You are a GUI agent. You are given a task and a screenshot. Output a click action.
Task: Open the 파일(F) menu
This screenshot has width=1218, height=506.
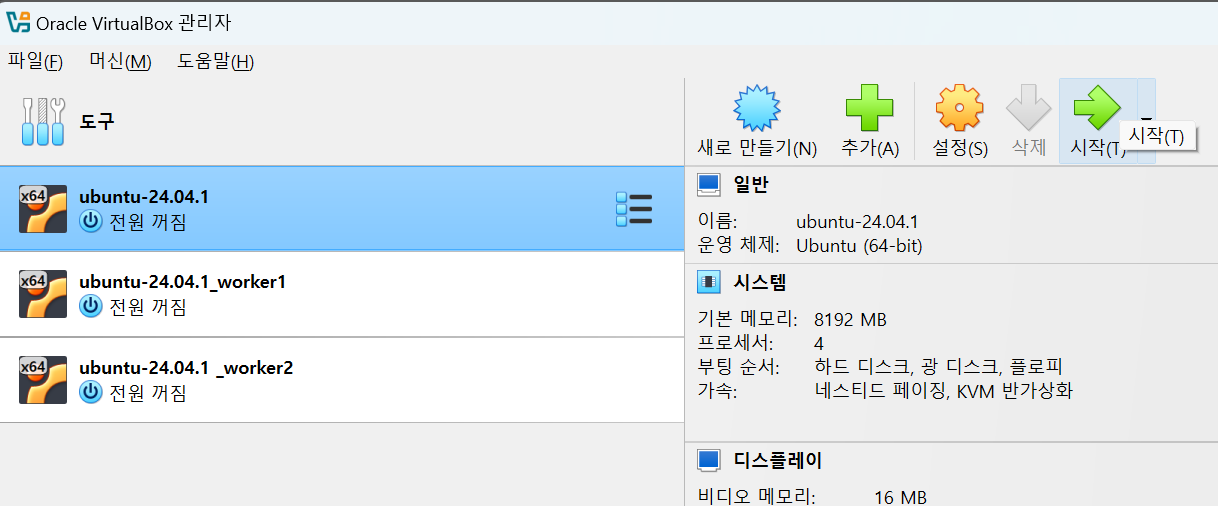[35, 61]
